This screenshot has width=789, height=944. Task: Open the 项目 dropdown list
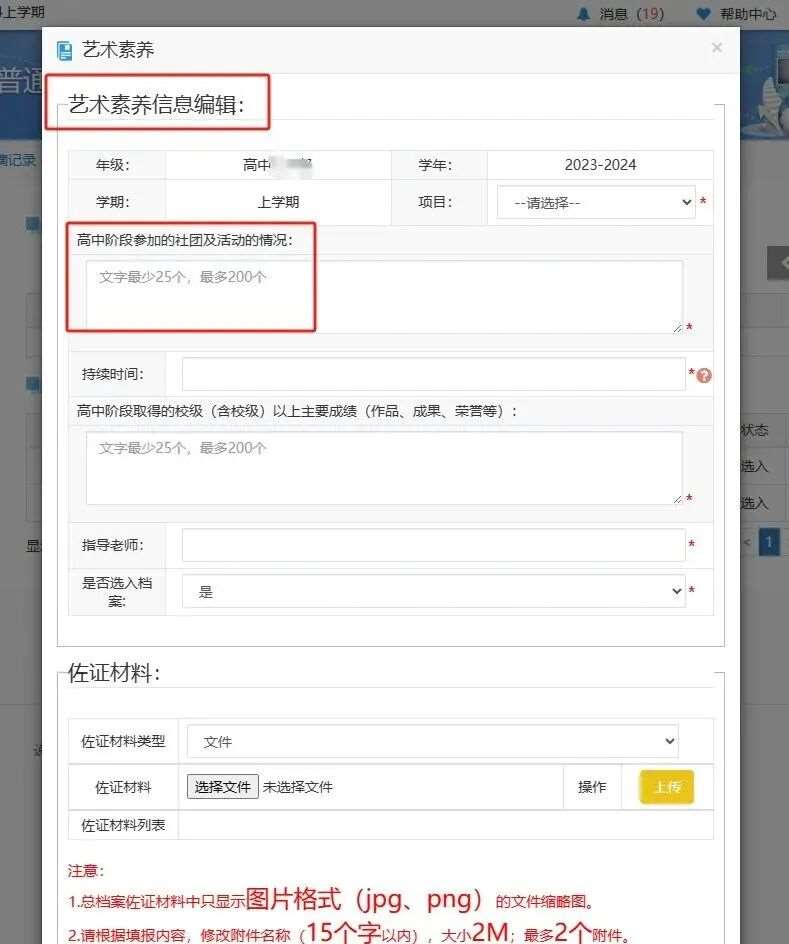click(x=596, y=202)
